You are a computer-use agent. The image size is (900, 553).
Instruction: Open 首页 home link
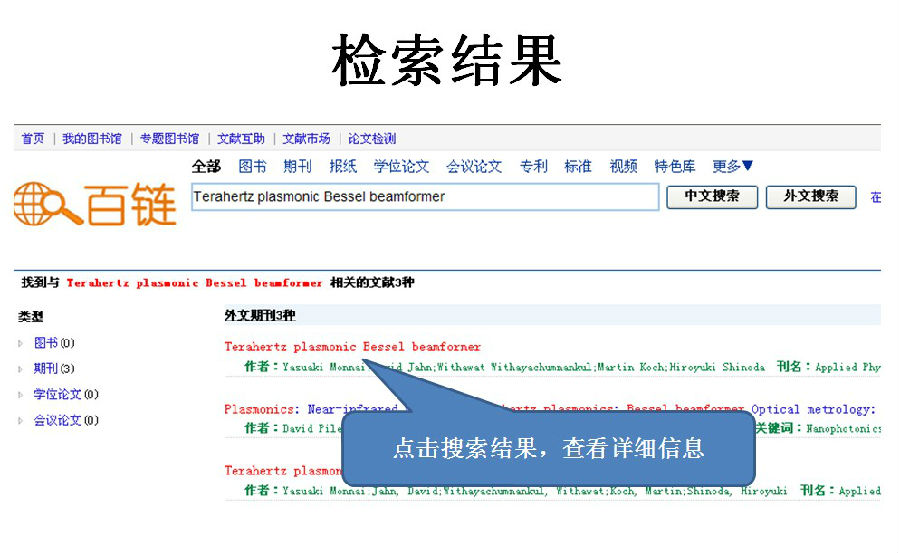point(33,138)
